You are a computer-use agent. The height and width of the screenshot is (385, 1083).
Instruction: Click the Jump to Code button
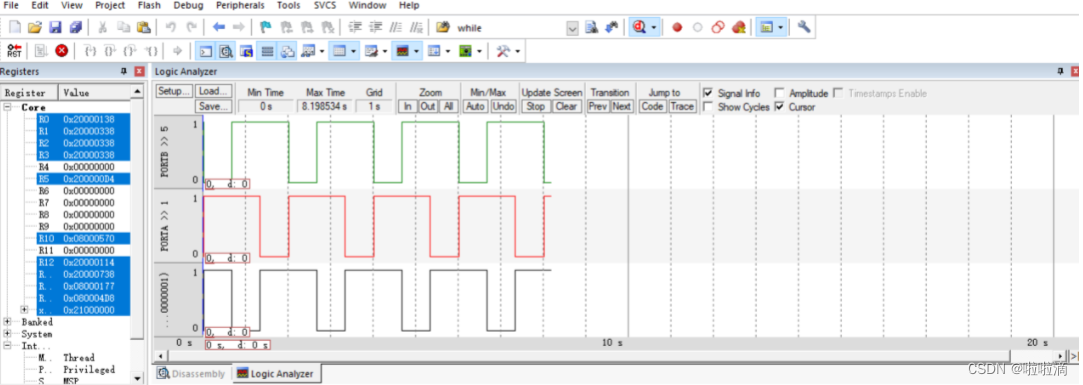click(x=653, y=106)
